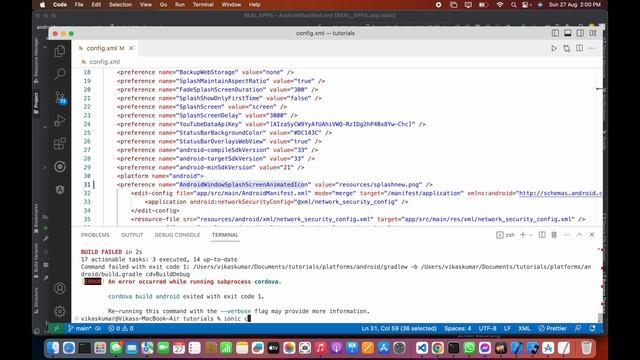Switch to the PROBLEMS tab
640x360 pixels.
pyautogui.click(x=95, y=235)
